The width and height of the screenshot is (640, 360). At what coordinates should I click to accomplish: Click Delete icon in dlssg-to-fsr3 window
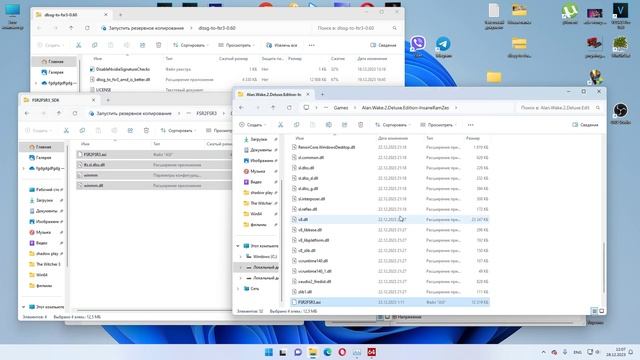click(158, 45)
